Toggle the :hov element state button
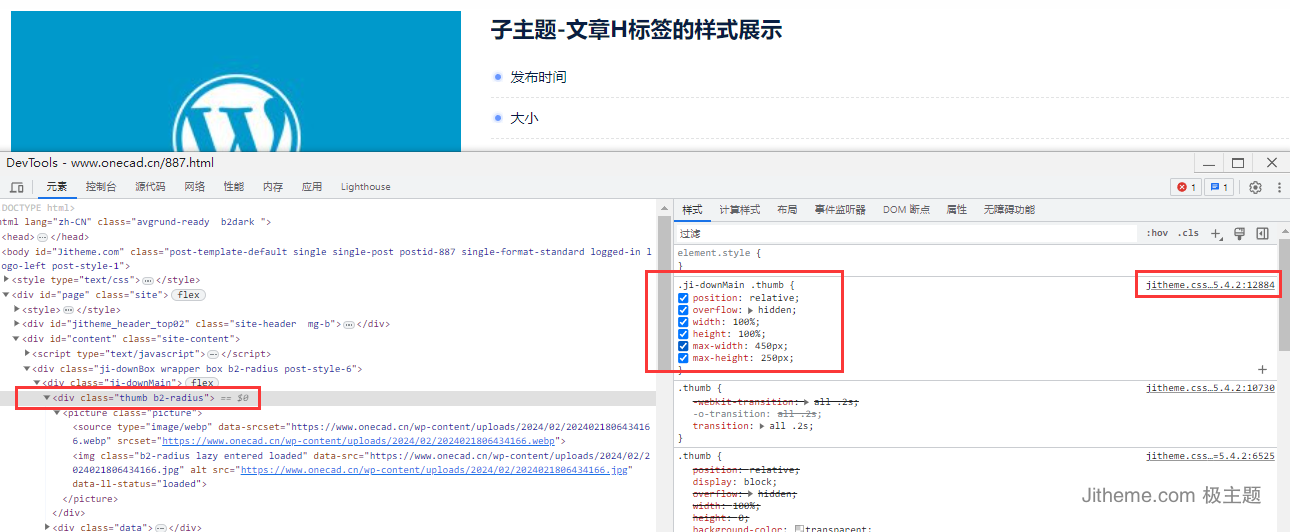Screen dimensions: 1290x532 [x=1156, y=233]
